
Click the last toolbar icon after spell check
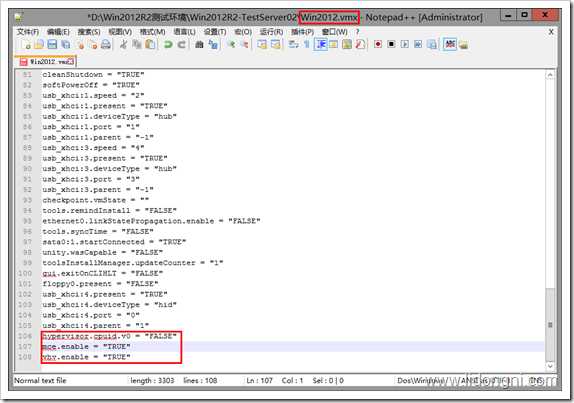[463, 45]
